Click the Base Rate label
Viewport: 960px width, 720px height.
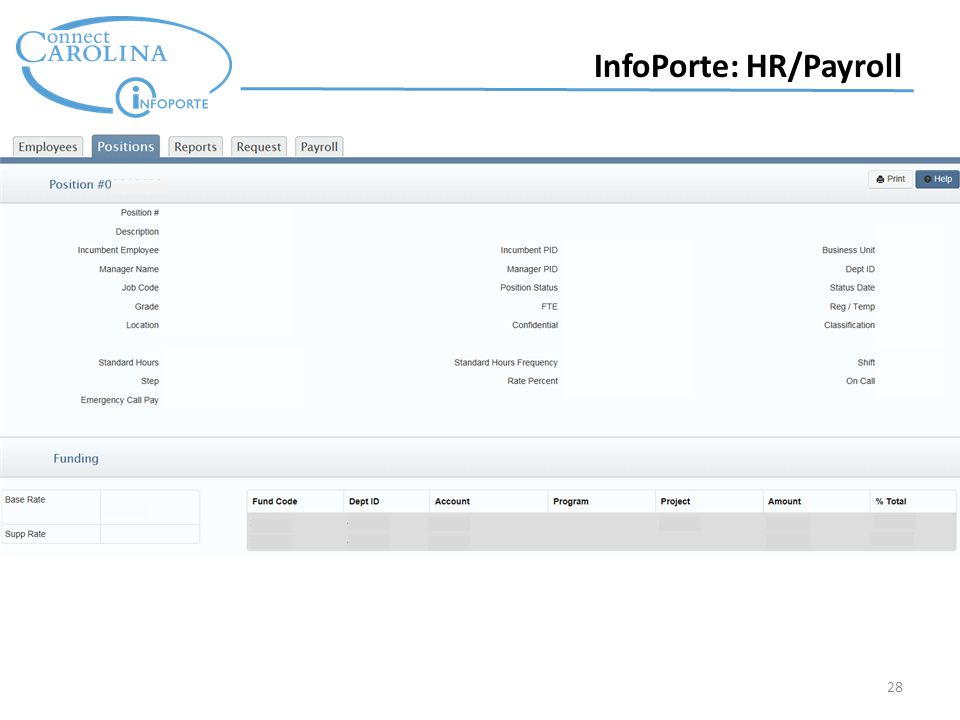(25, 500)
